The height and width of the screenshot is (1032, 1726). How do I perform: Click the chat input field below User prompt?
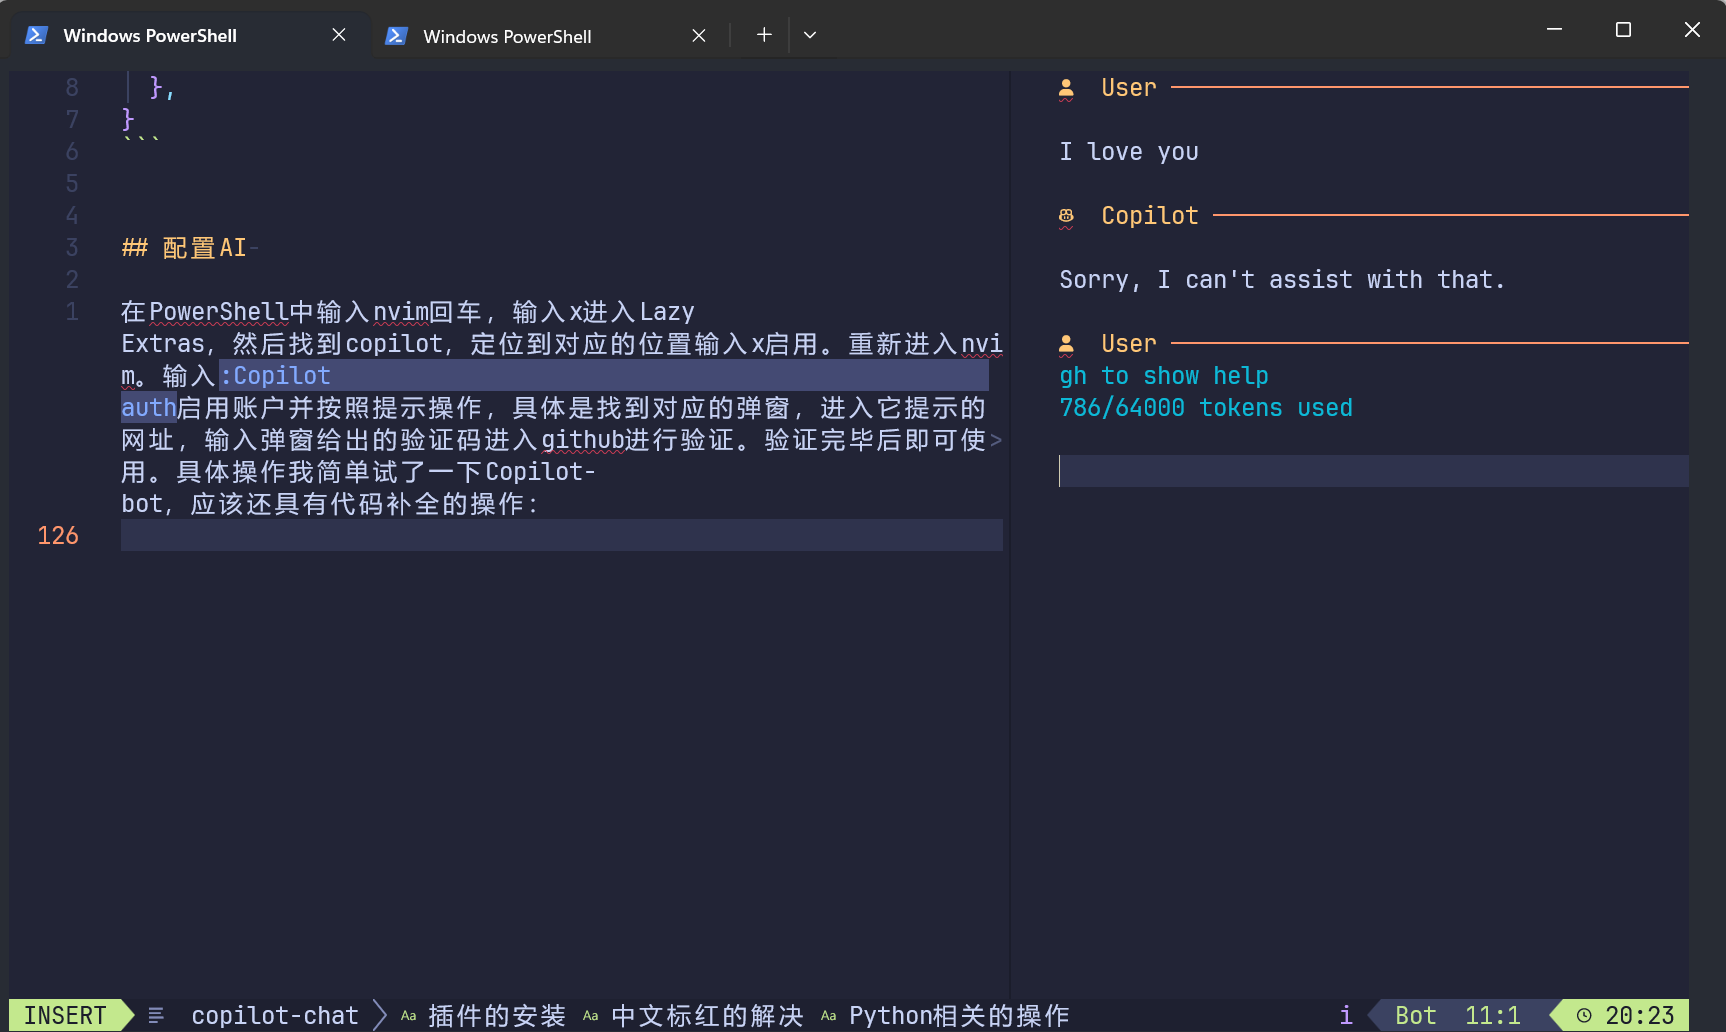point(1370,471)
